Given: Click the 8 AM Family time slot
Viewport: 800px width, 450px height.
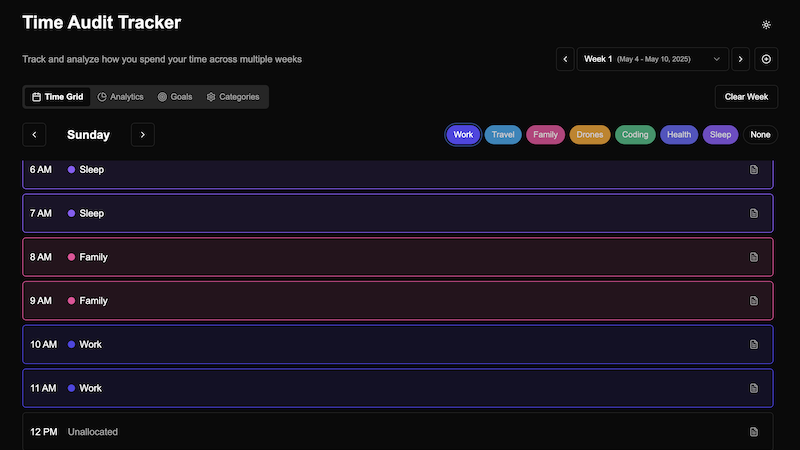Looking at the screenshot, I should click(398, 257).
